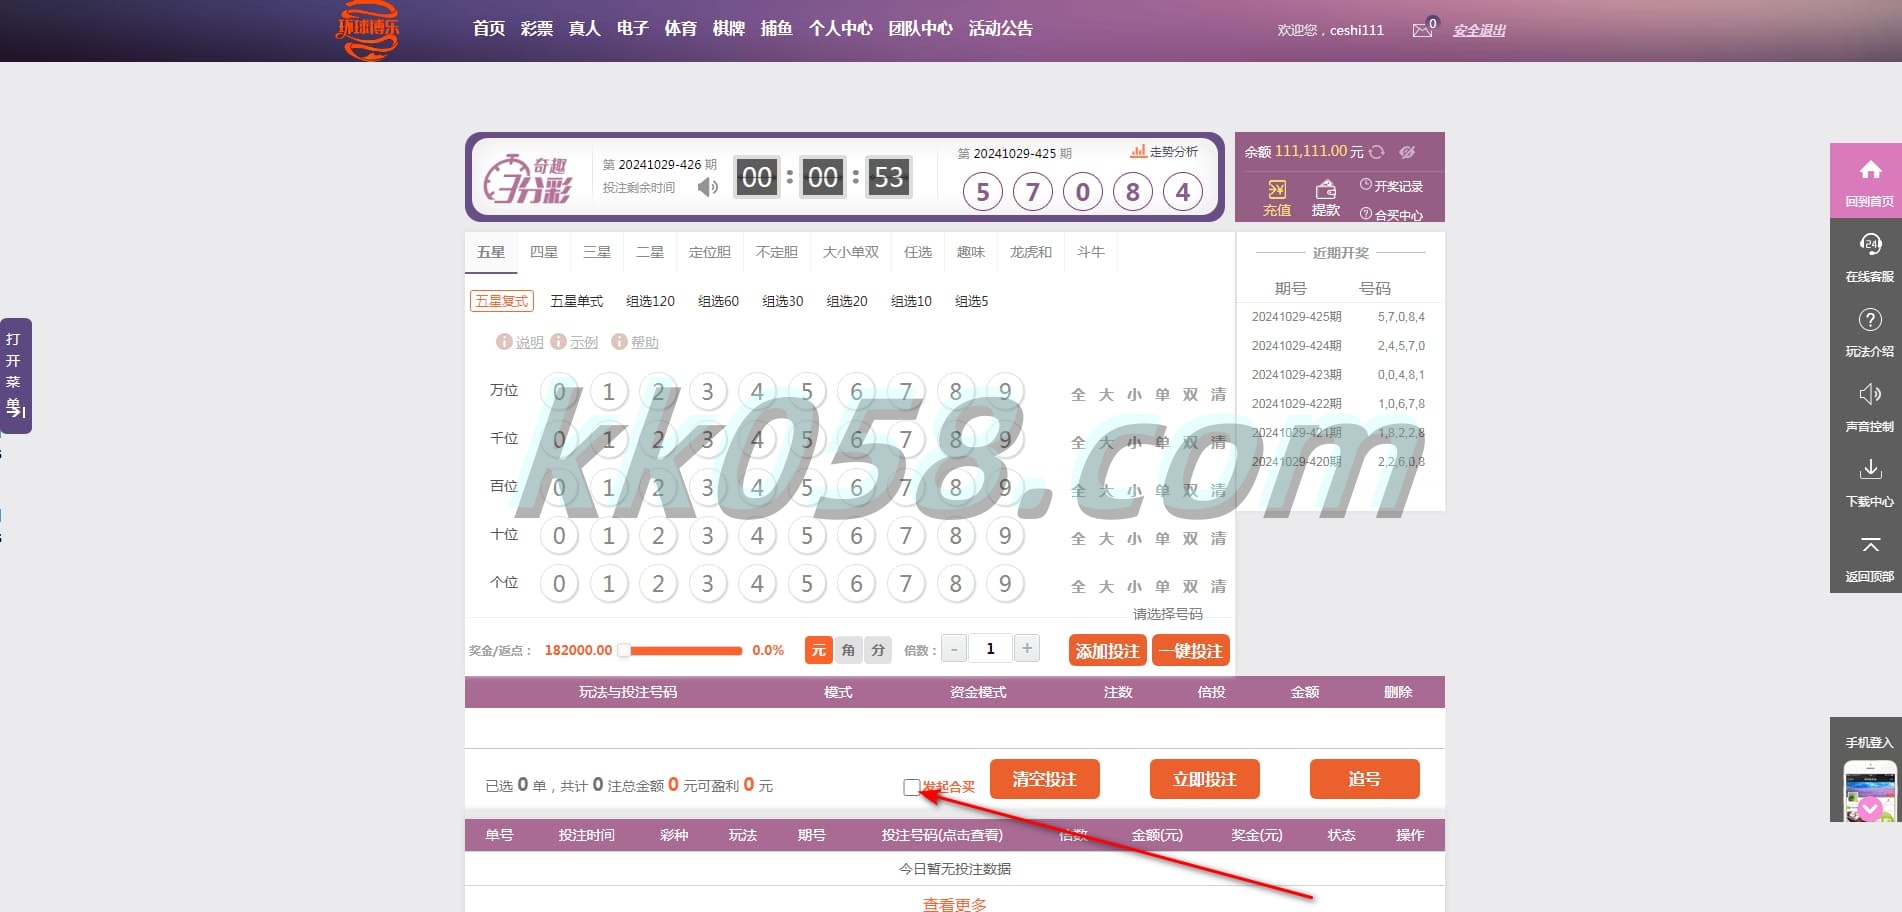Open the 示例 example icon
1902x912 pixels.
tap(558, 342)
